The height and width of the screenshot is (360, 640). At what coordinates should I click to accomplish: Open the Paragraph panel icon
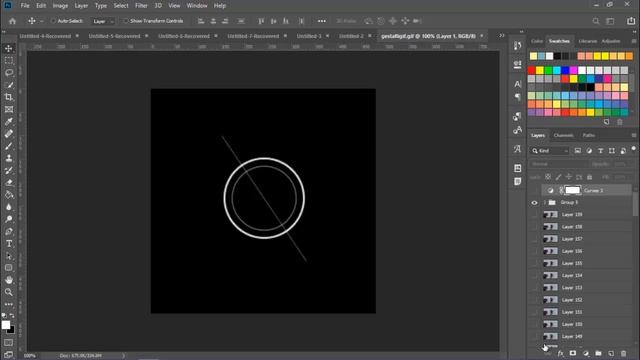[x=518, y=97]
